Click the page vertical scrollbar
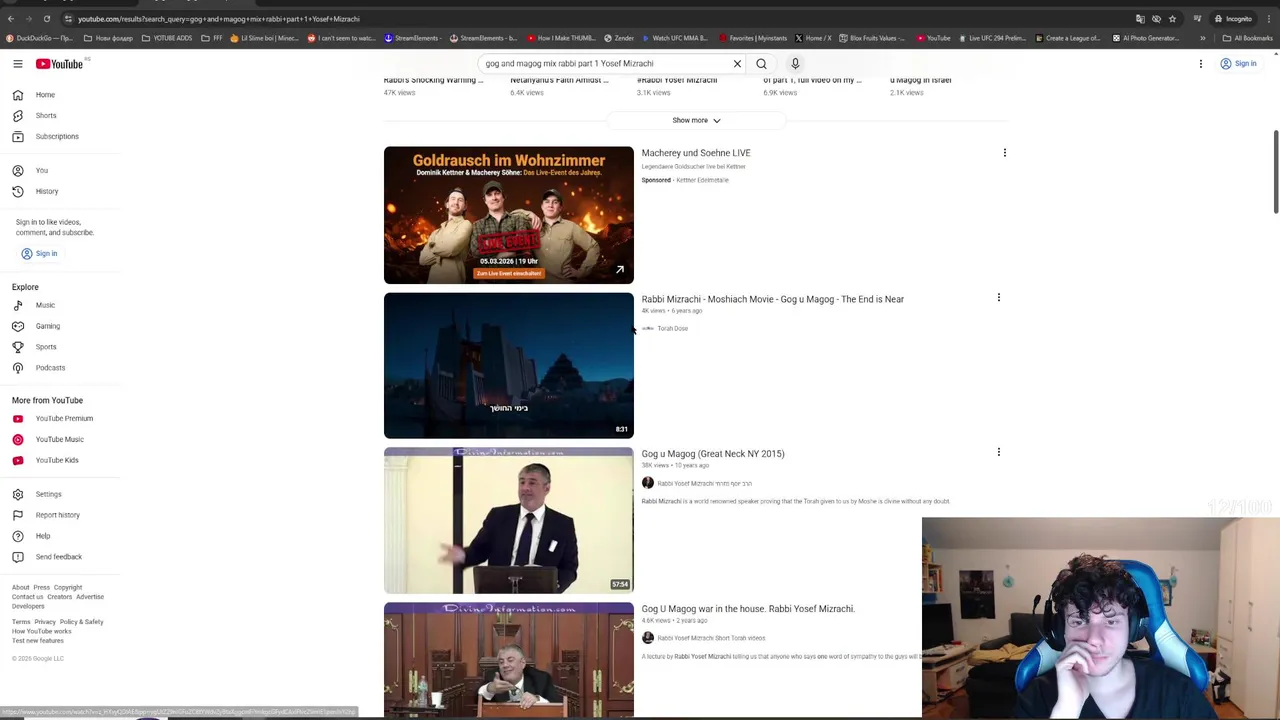Image resolution: width=1280 pixels, height=720 pixels. [1276, 171]
